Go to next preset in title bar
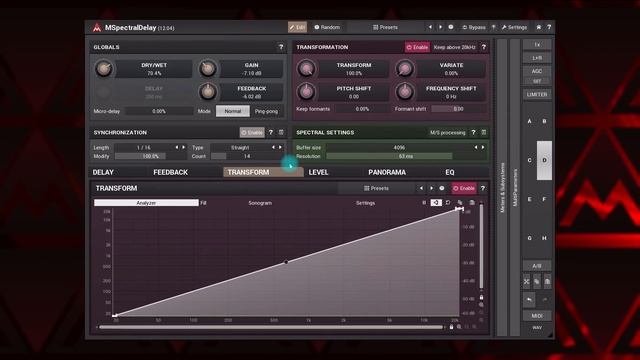 (x=440, y=27)
